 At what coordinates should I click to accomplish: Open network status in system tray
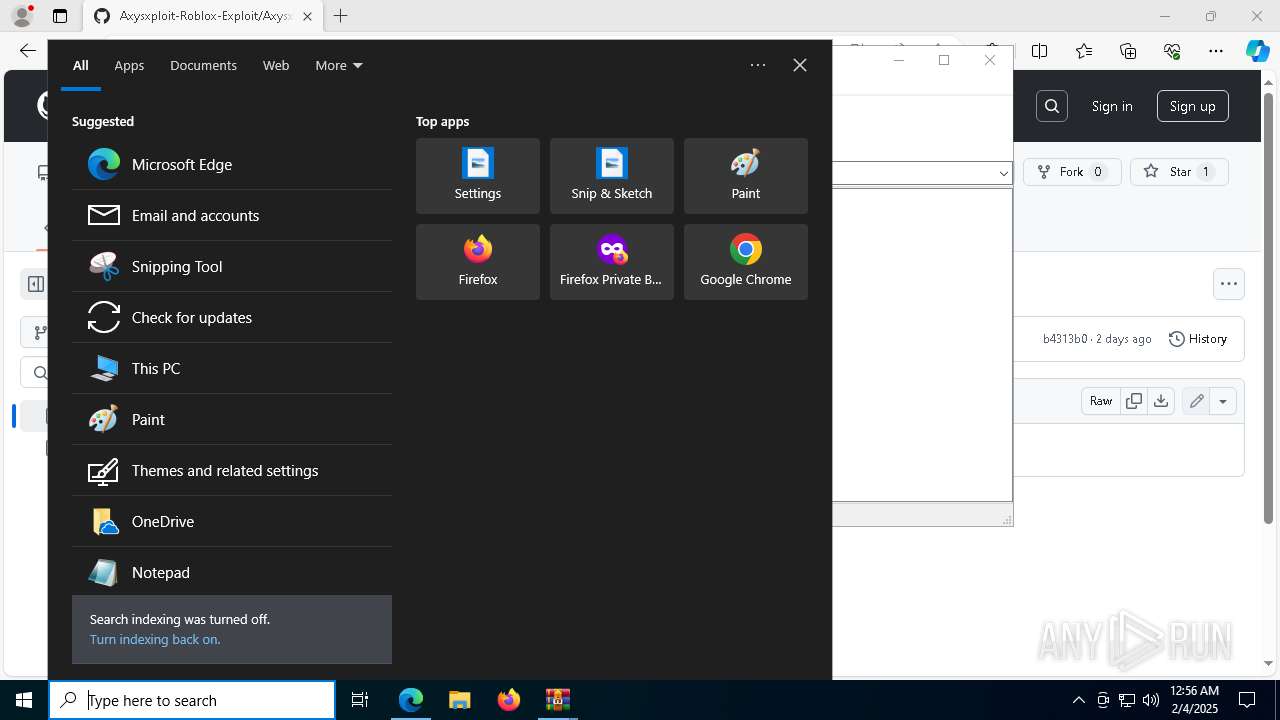click(x=1127, y=700)
